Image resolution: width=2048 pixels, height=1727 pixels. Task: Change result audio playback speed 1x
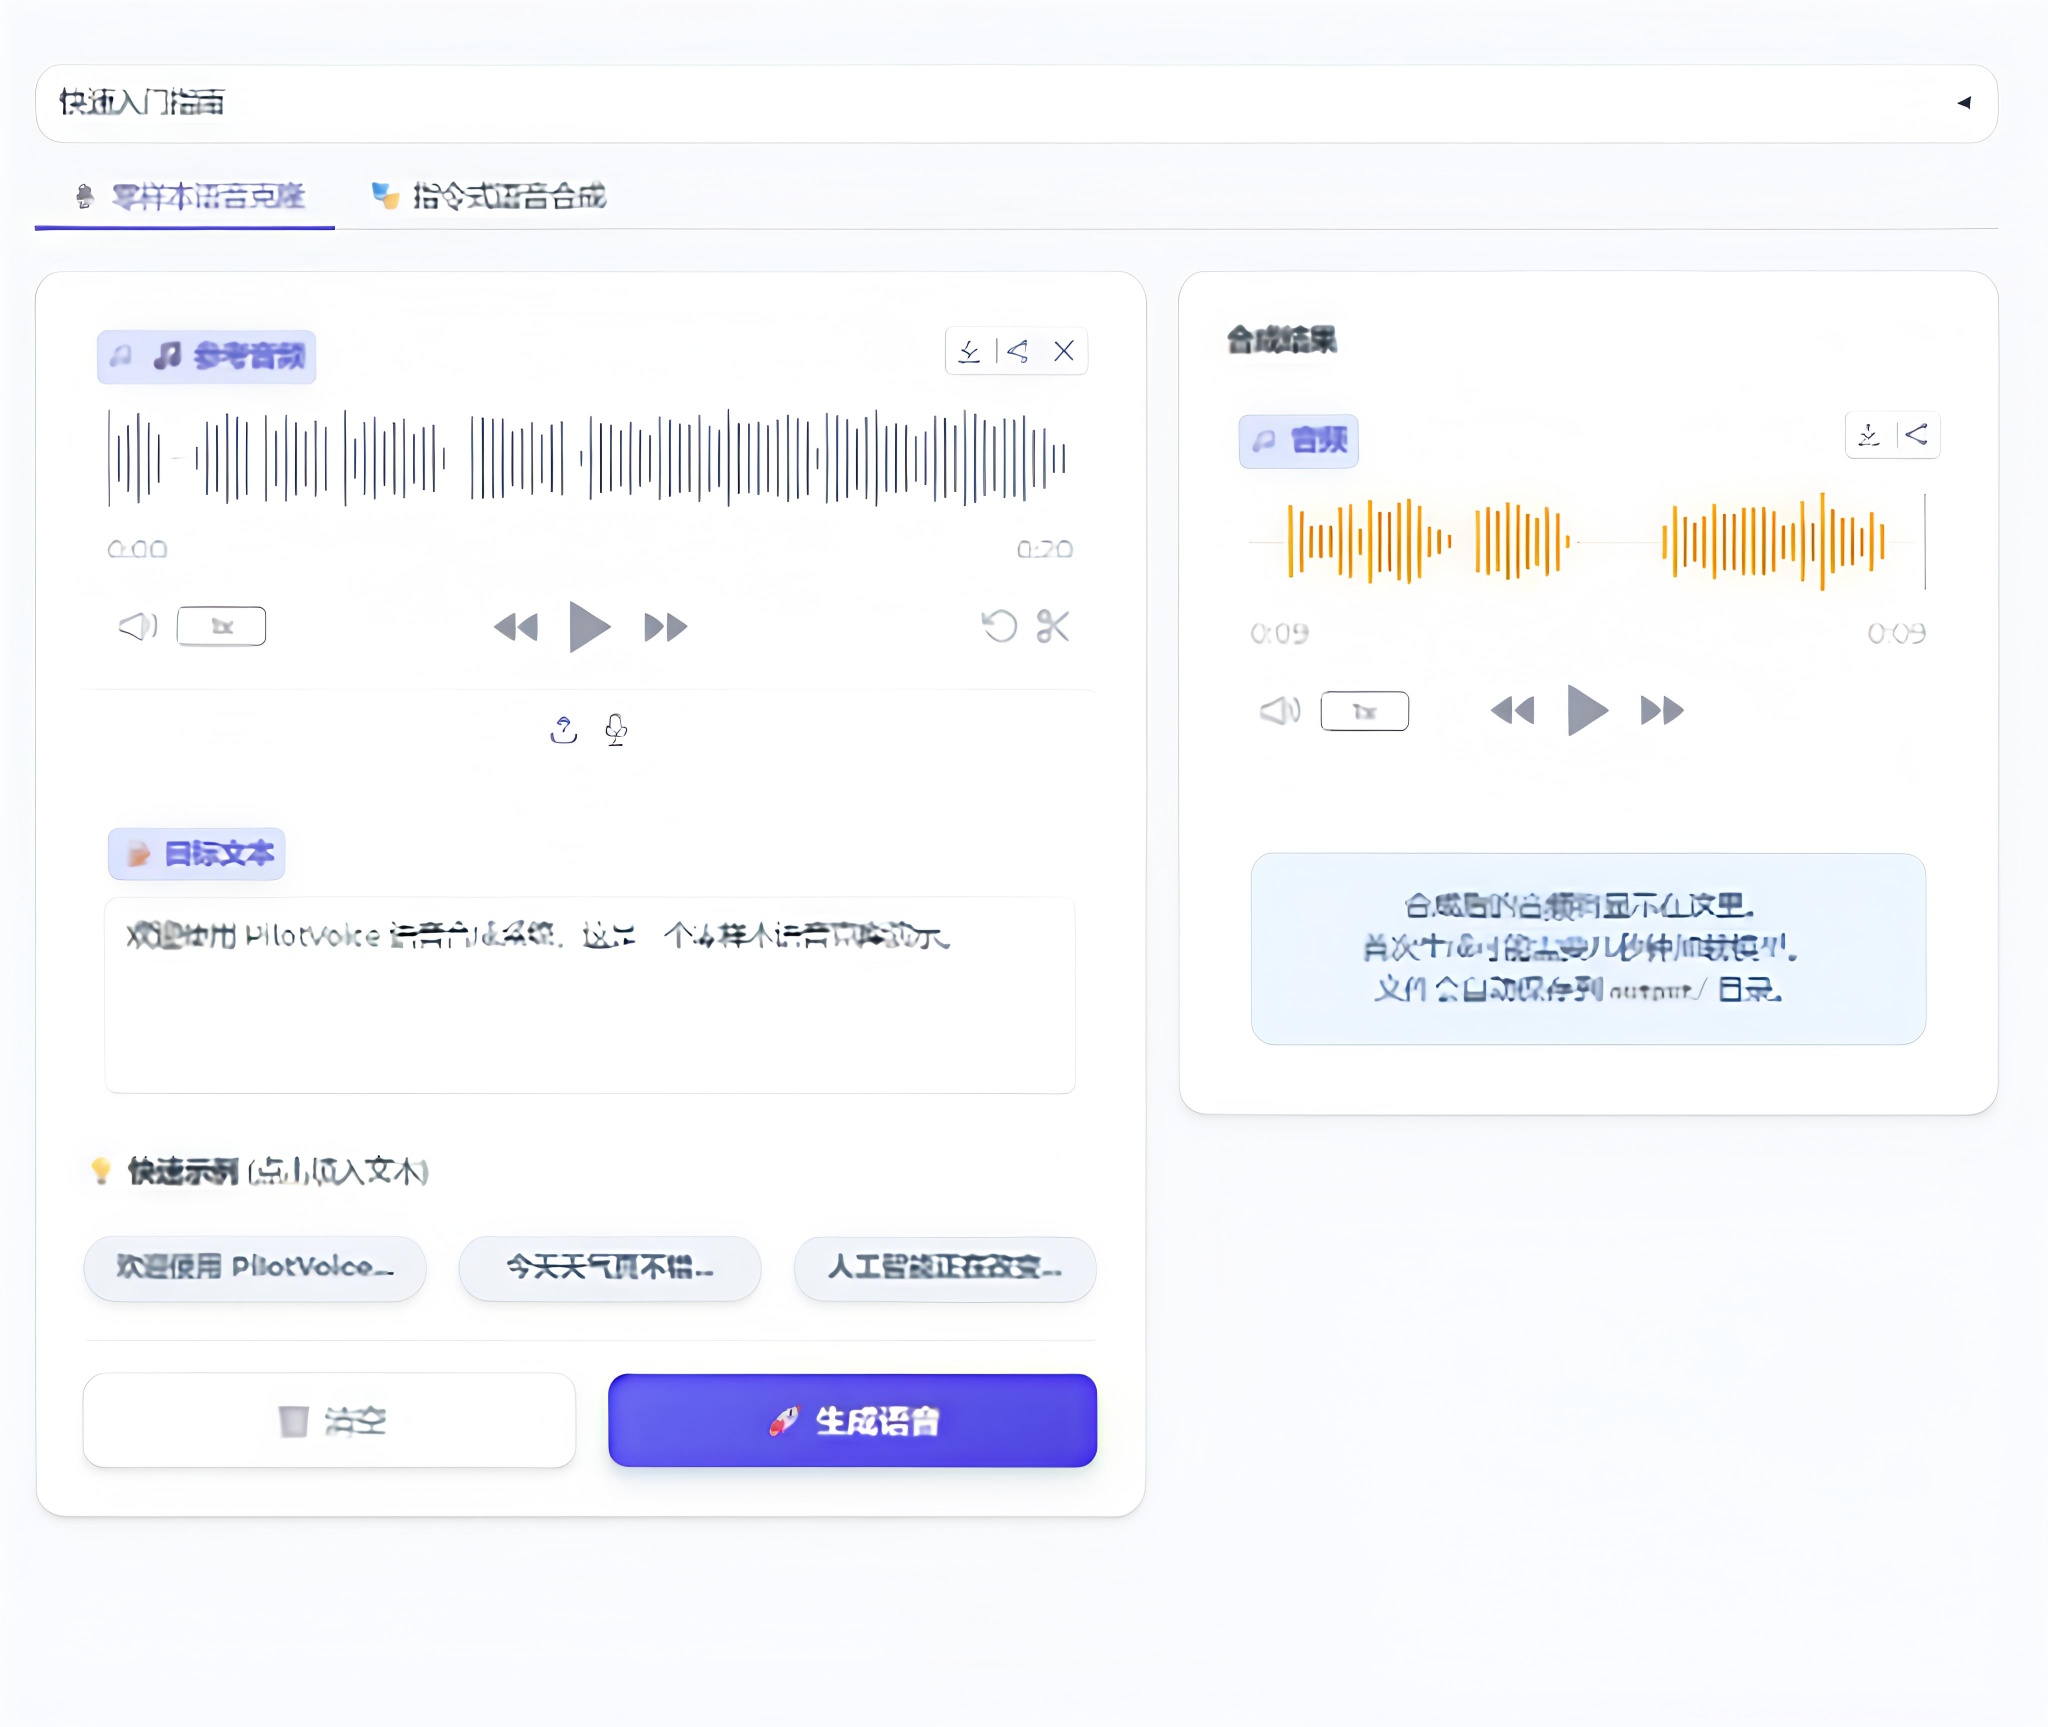tap(1364, 711)
